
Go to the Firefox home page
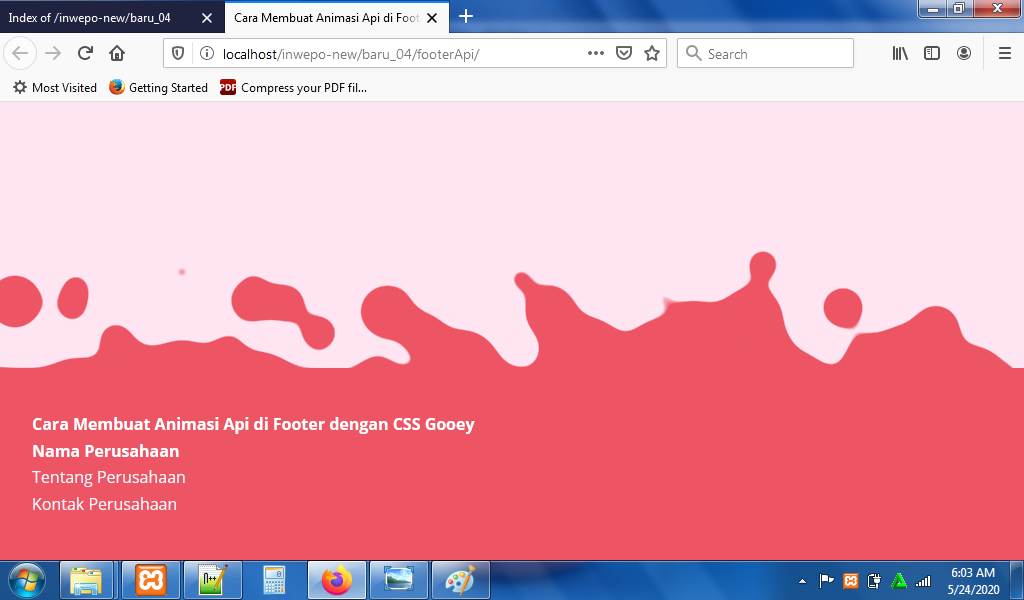click(117, 54)
